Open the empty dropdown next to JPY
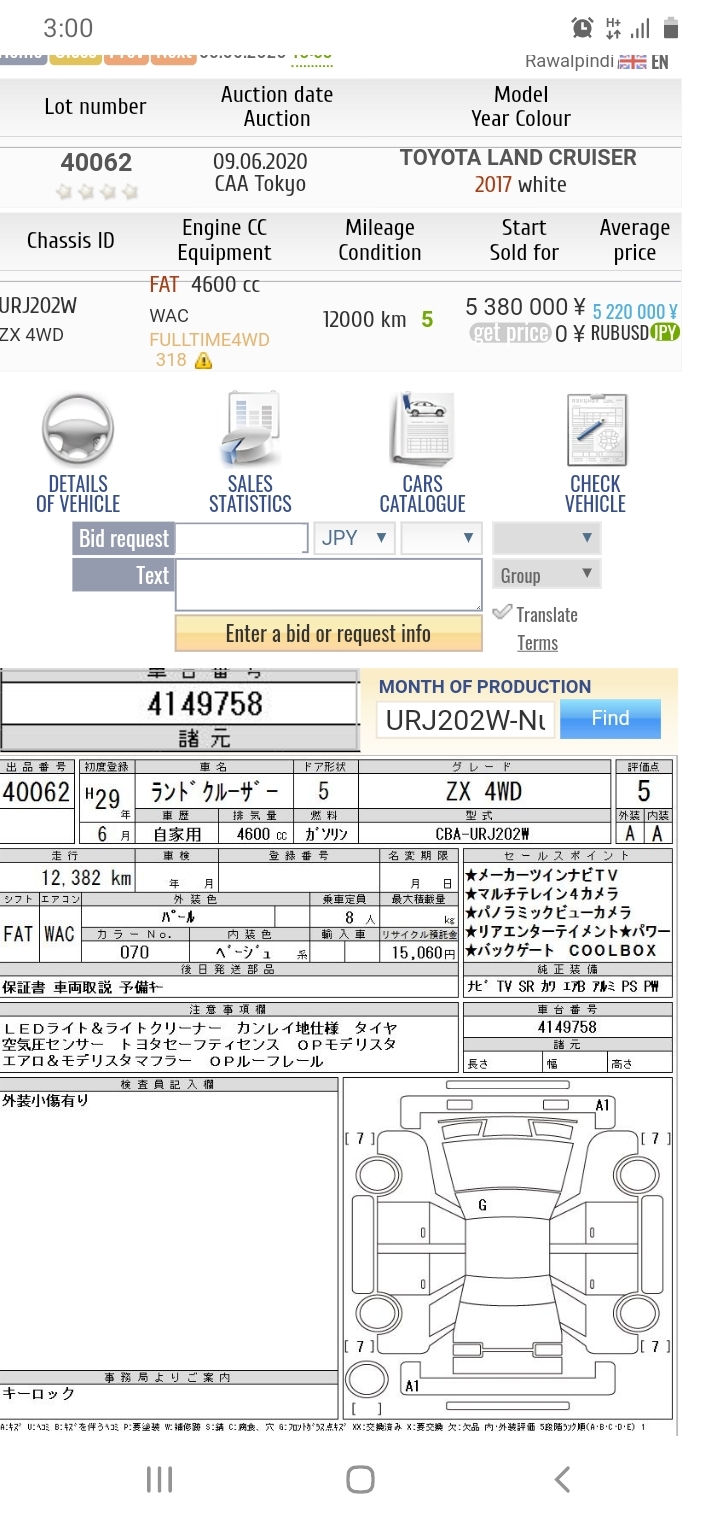Screen dimensions: 720x1520 pos(442,538)
